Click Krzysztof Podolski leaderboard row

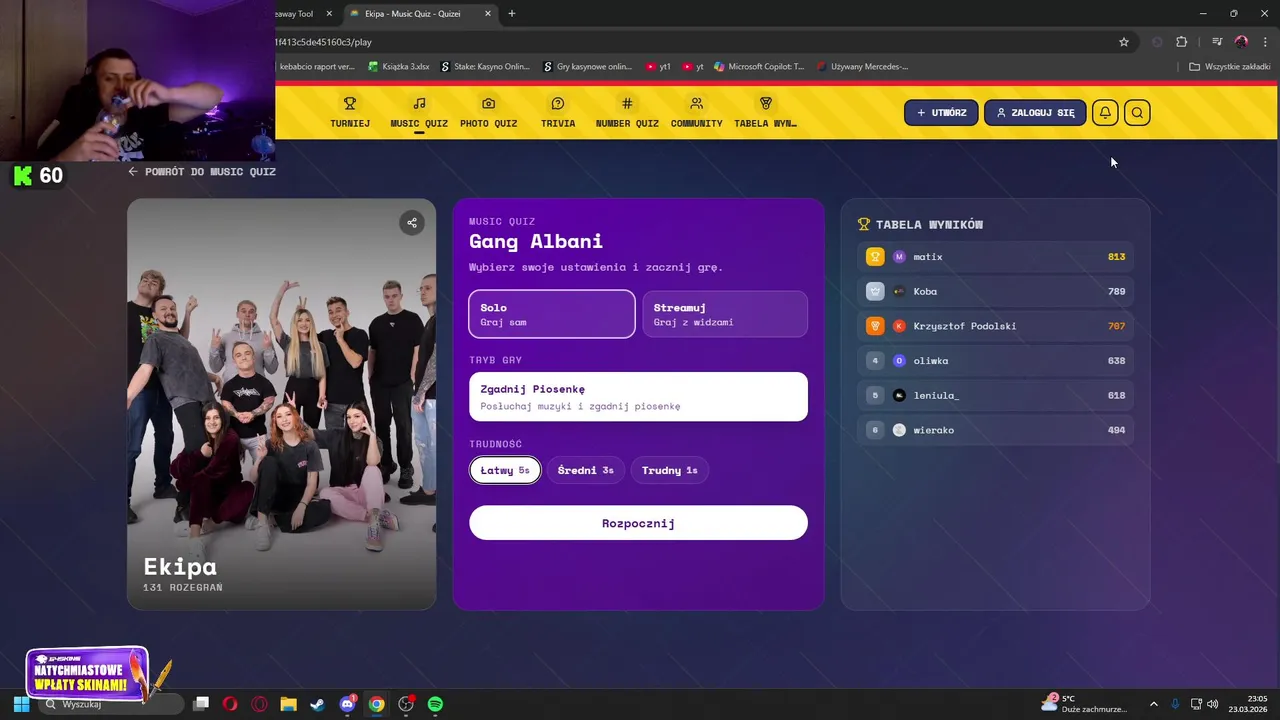coord(995,326)
